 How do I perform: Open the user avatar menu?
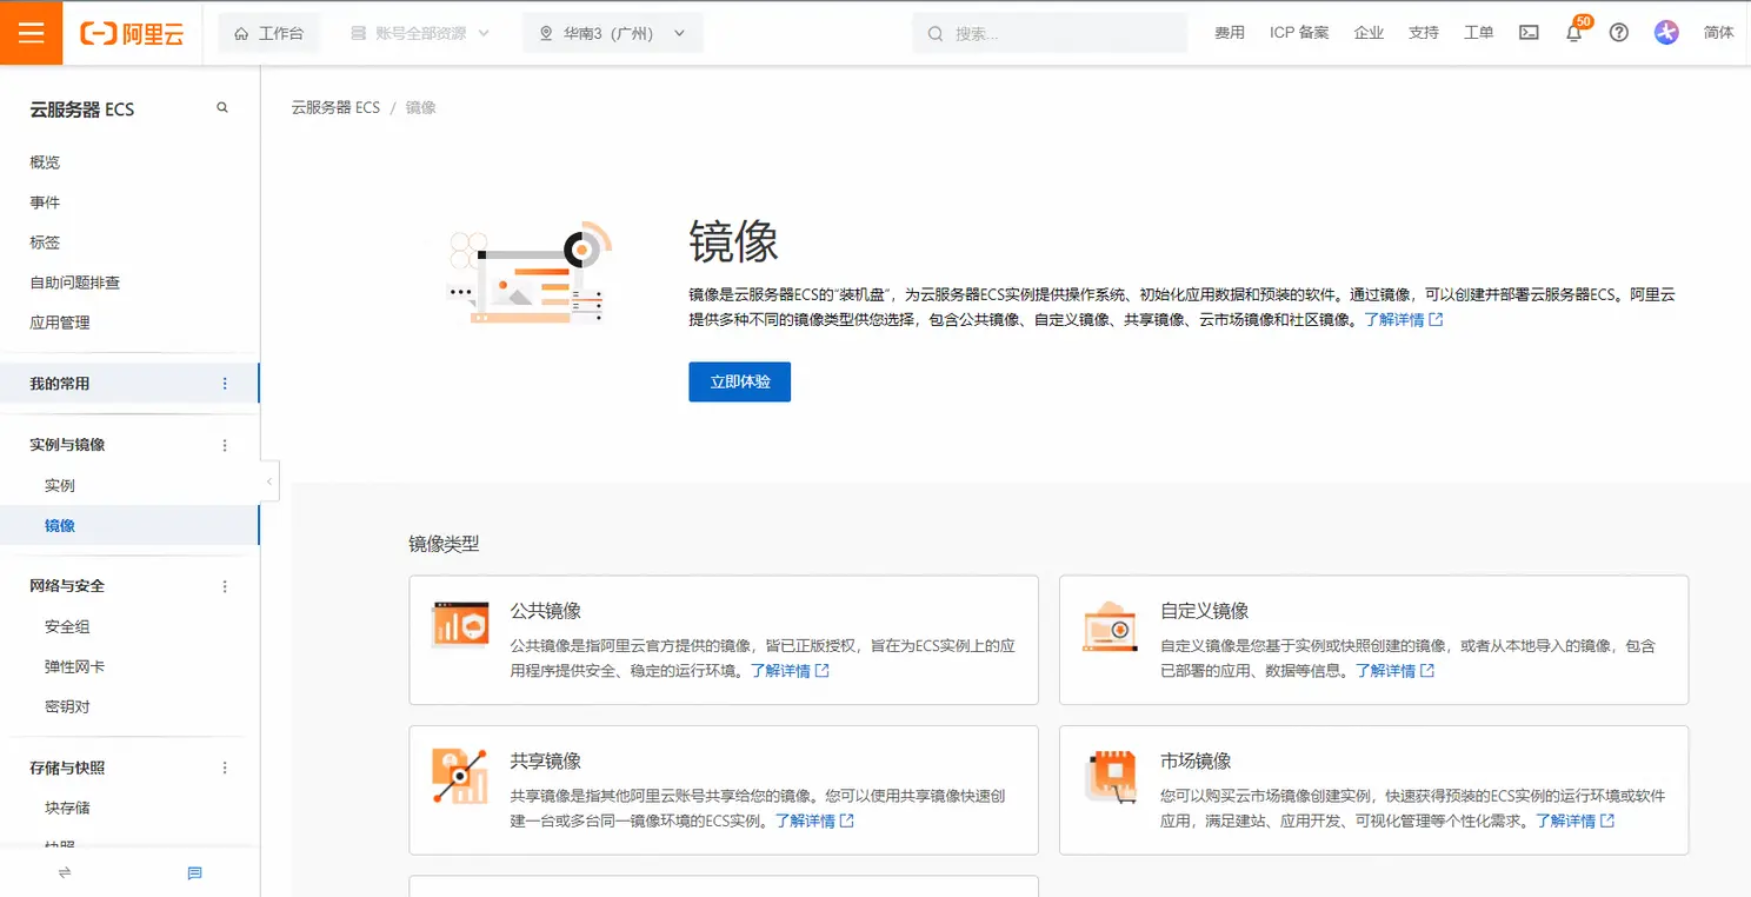point(1665,33)
